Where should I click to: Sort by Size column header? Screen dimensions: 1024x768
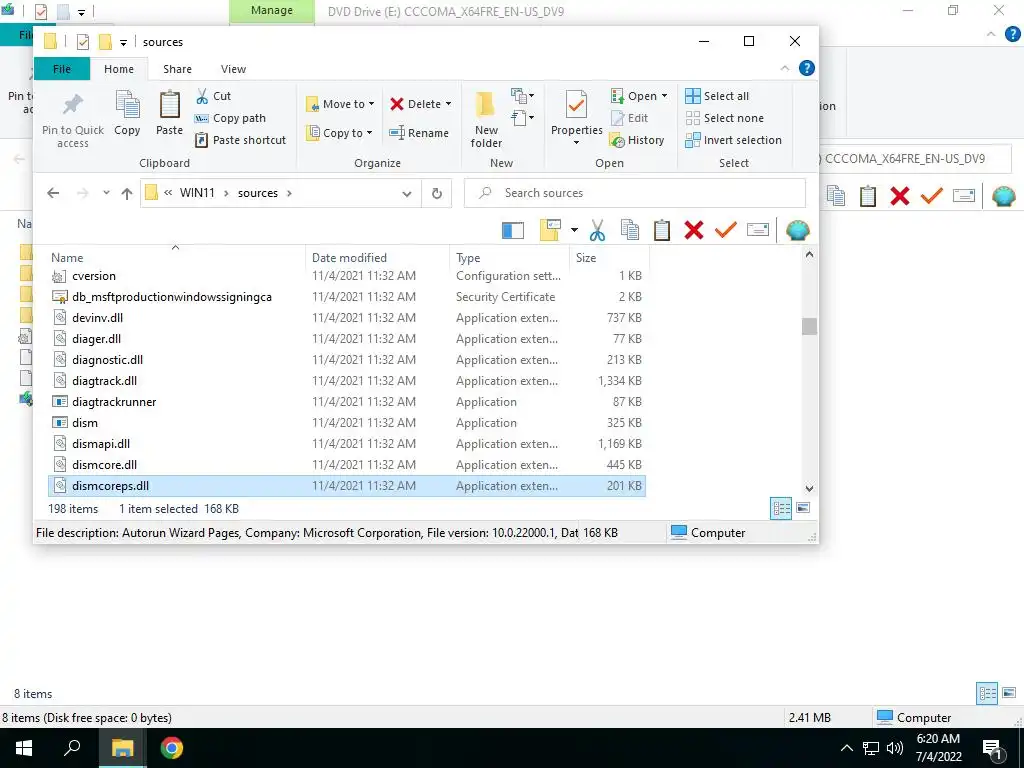(609, 257)
